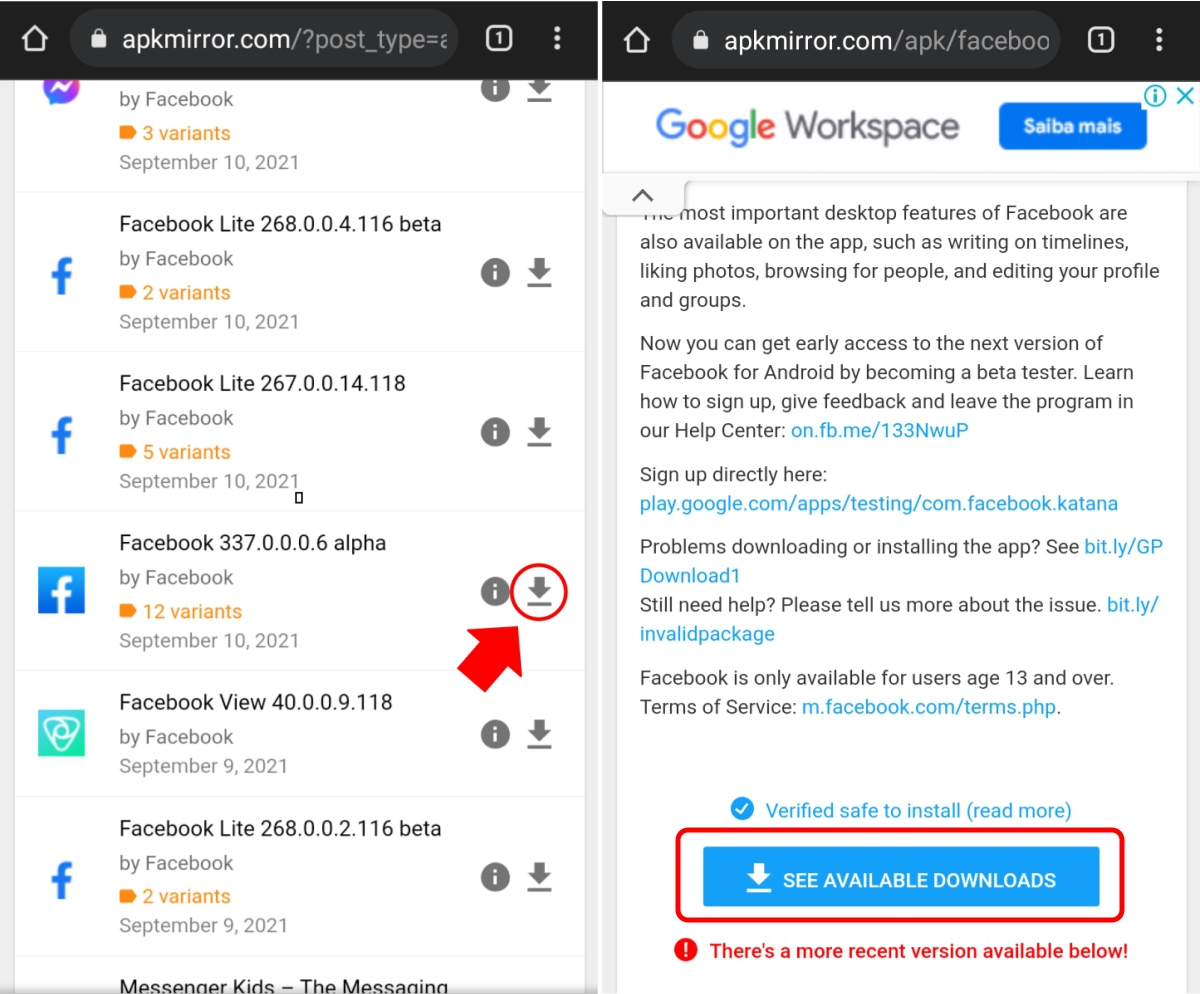Viewport: 1200px width, 994px height.
Task: Click "September 9, 2021" under Facebook View
Action: 203,766
